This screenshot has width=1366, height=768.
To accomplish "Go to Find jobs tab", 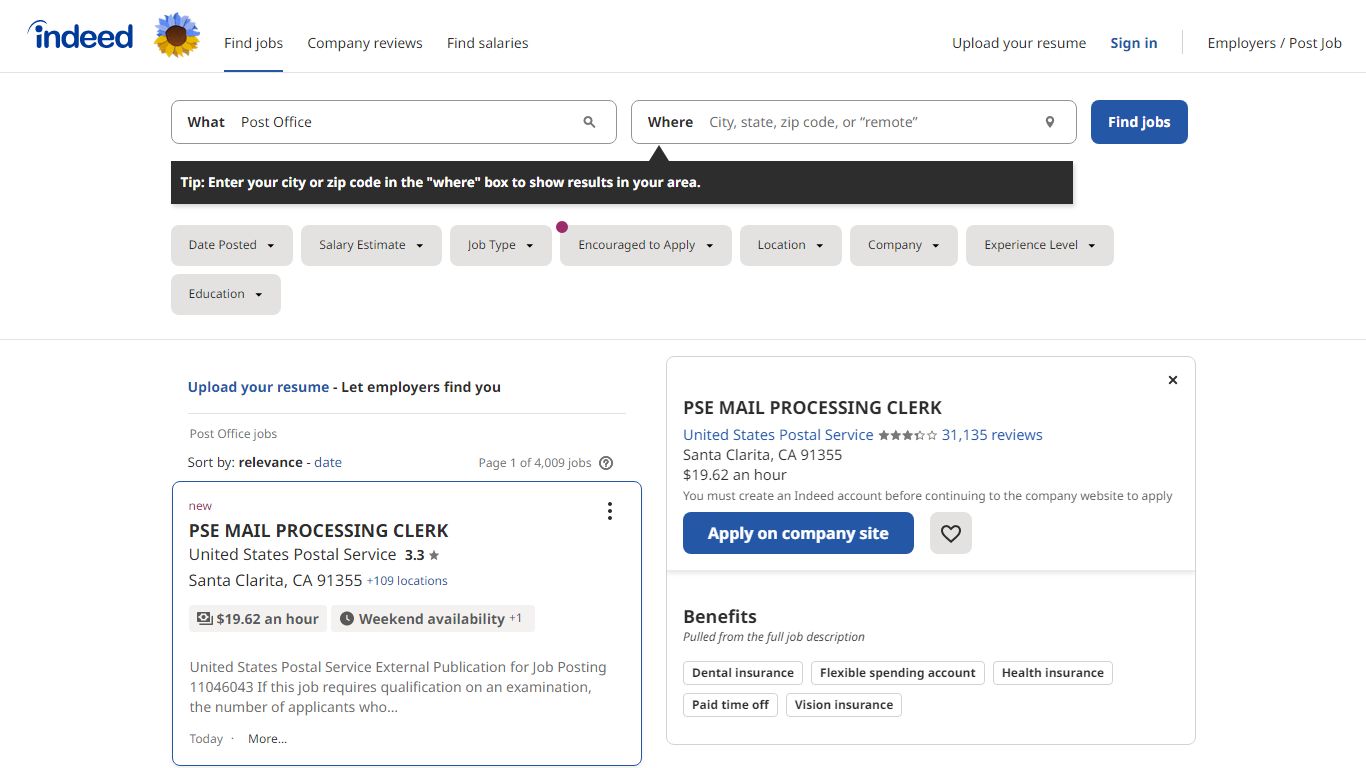I will coord(253,43).
